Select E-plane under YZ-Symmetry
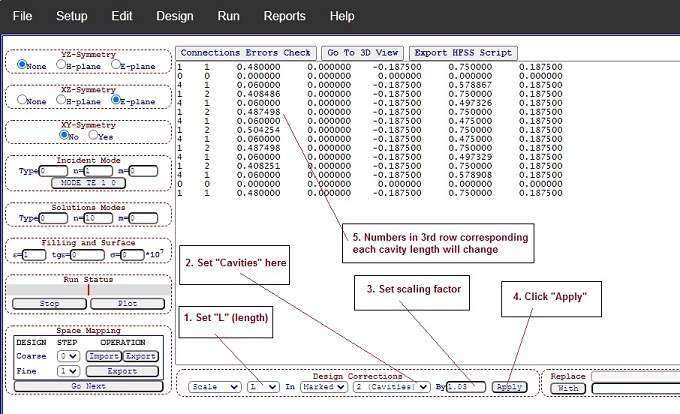This screenshot has width=680, height=414. coord(116,64)
